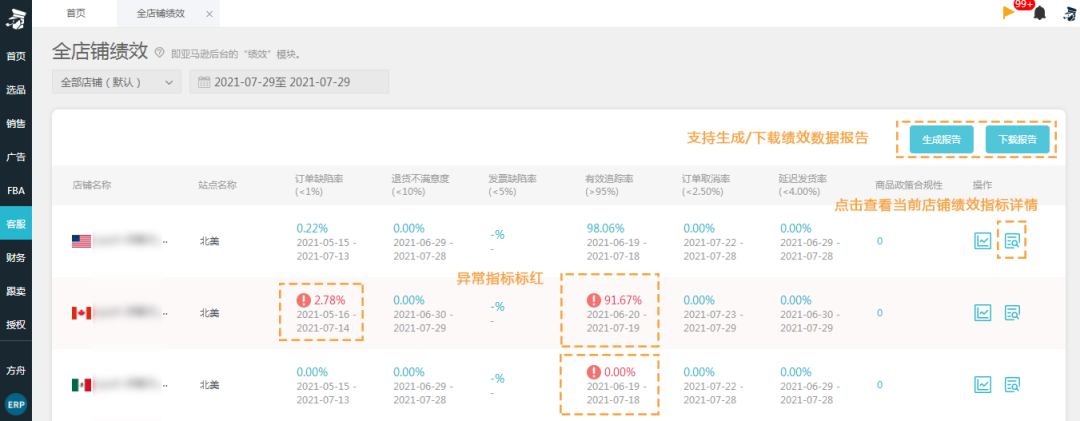Click the red warning icon beside 2.78%

coord(304,300)
